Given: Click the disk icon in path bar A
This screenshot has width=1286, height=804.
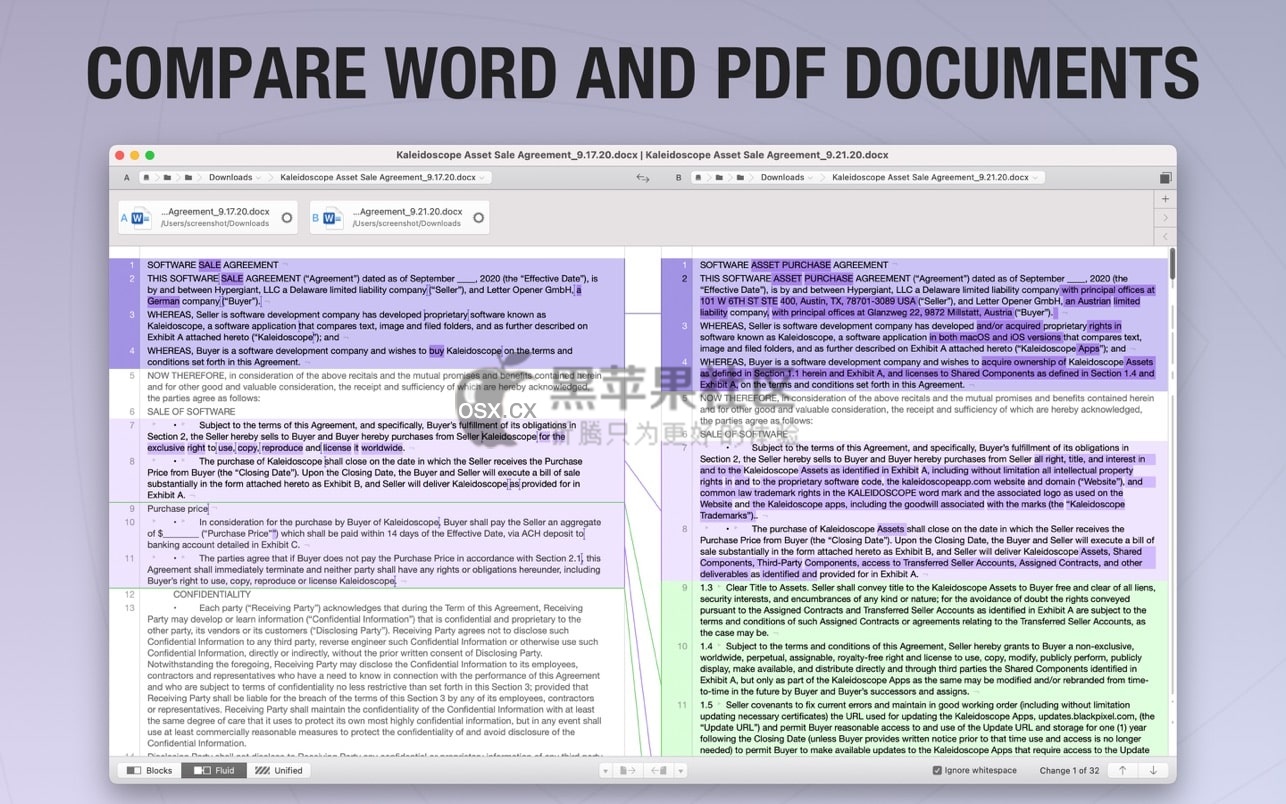Looking at the screenshot, I should pos(147,178).
